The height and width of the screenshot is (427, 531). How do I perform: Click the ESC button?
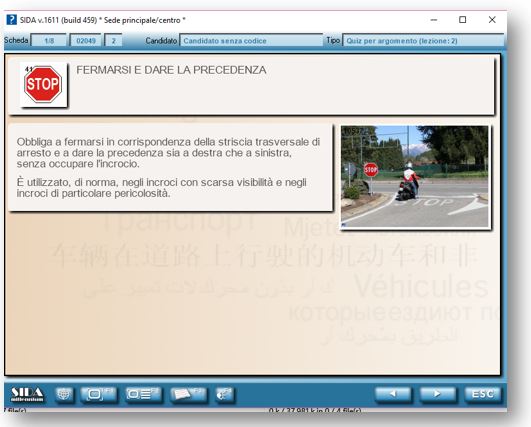482,394
